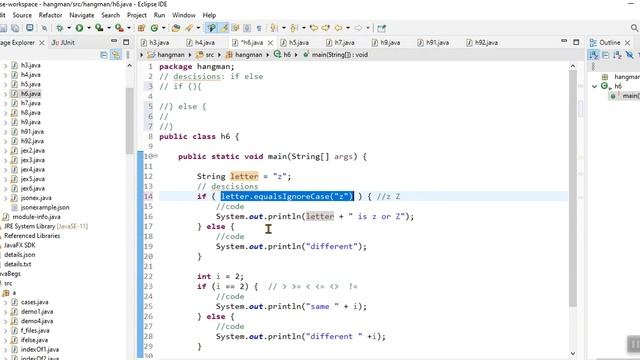Click the New Java Class icon
Screen dimensions: 640x360
pyautogui.click(x=154, y=28)
